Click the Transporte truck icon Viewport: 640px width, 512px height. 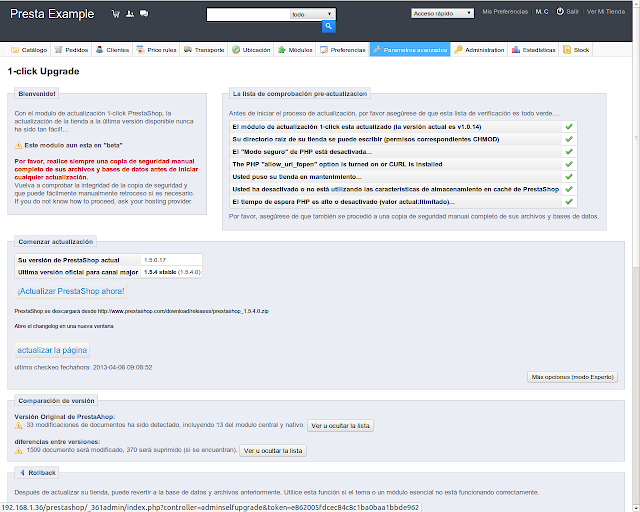[188, 50]
